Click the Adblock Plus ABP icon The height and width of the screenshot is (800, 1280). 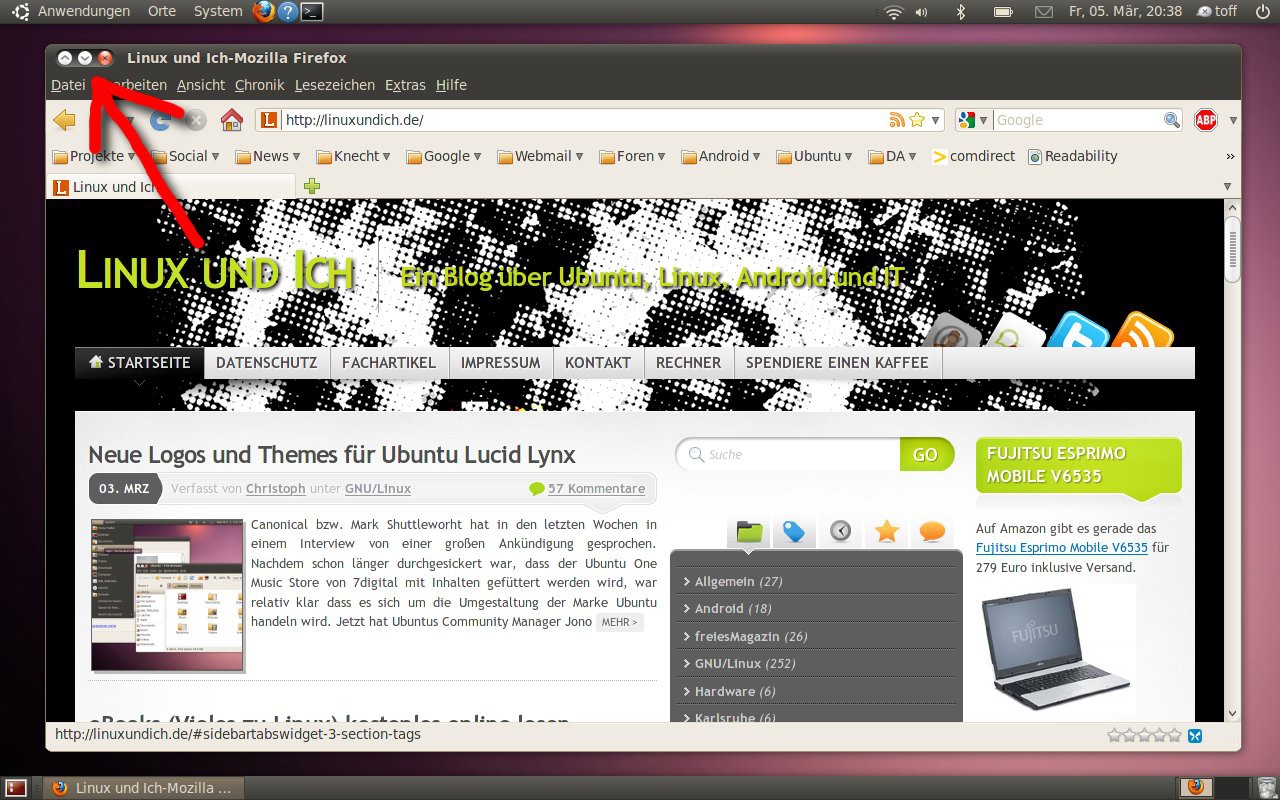(1206, 120)
